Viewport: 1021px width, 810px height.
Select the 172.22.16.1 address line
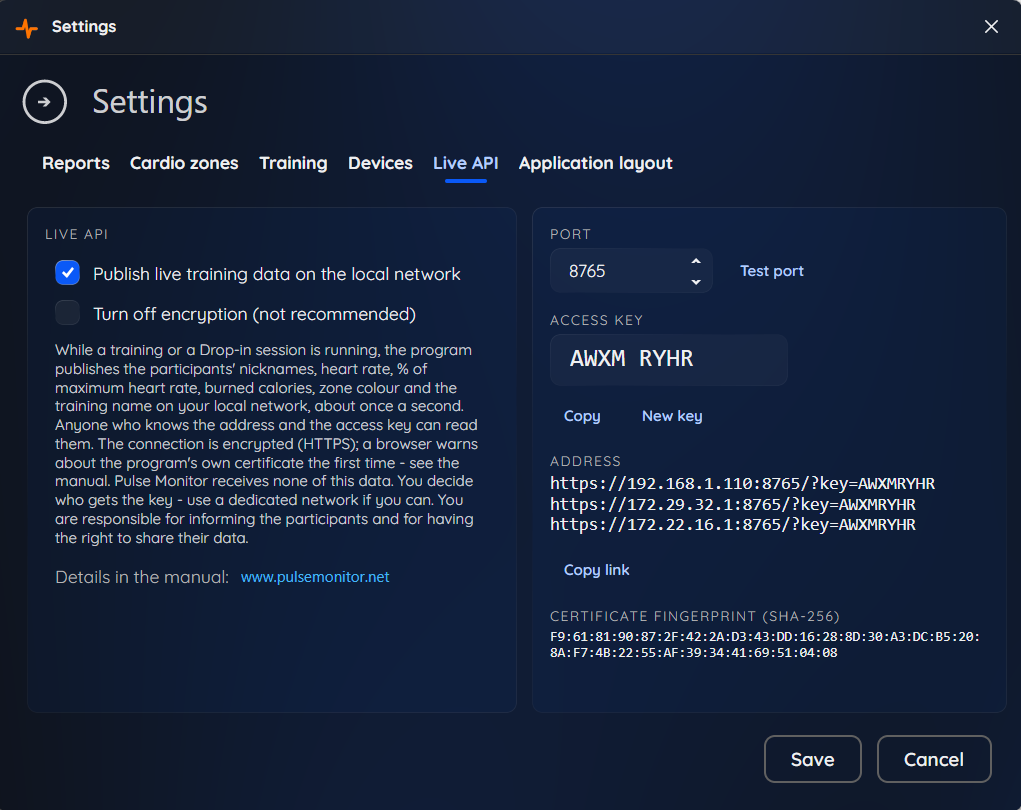733,525
